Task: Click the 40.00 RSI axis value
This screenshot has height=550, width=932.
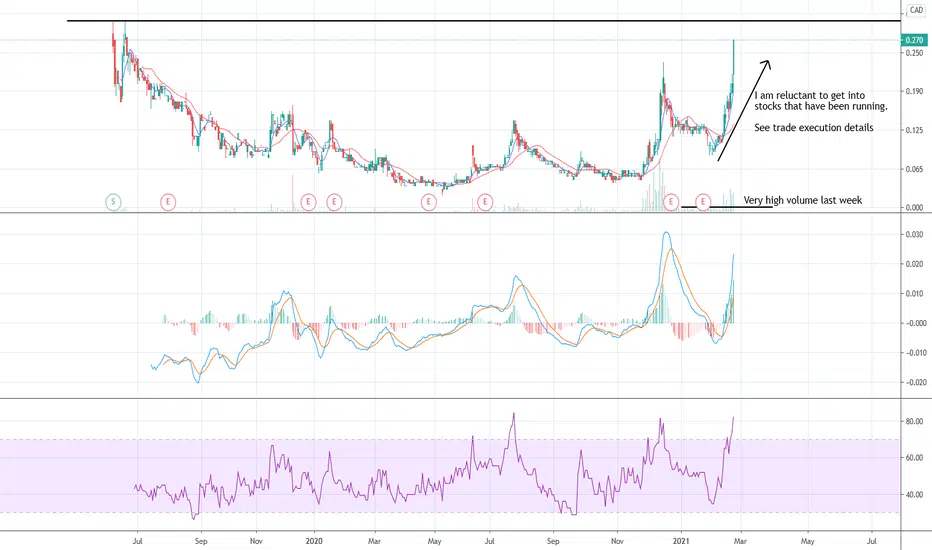Action: tap(914, 495)
